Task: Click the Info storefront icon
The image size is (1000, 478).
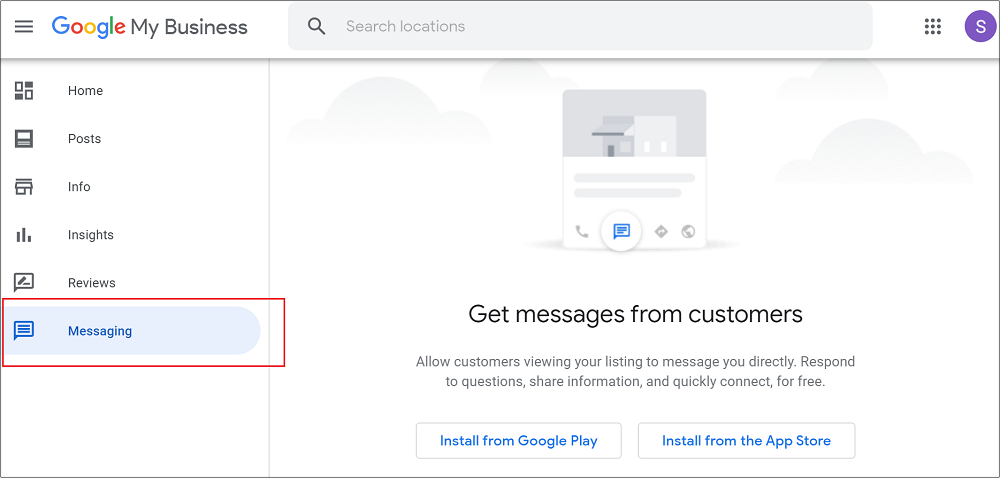Action: (x=24, y=187)
